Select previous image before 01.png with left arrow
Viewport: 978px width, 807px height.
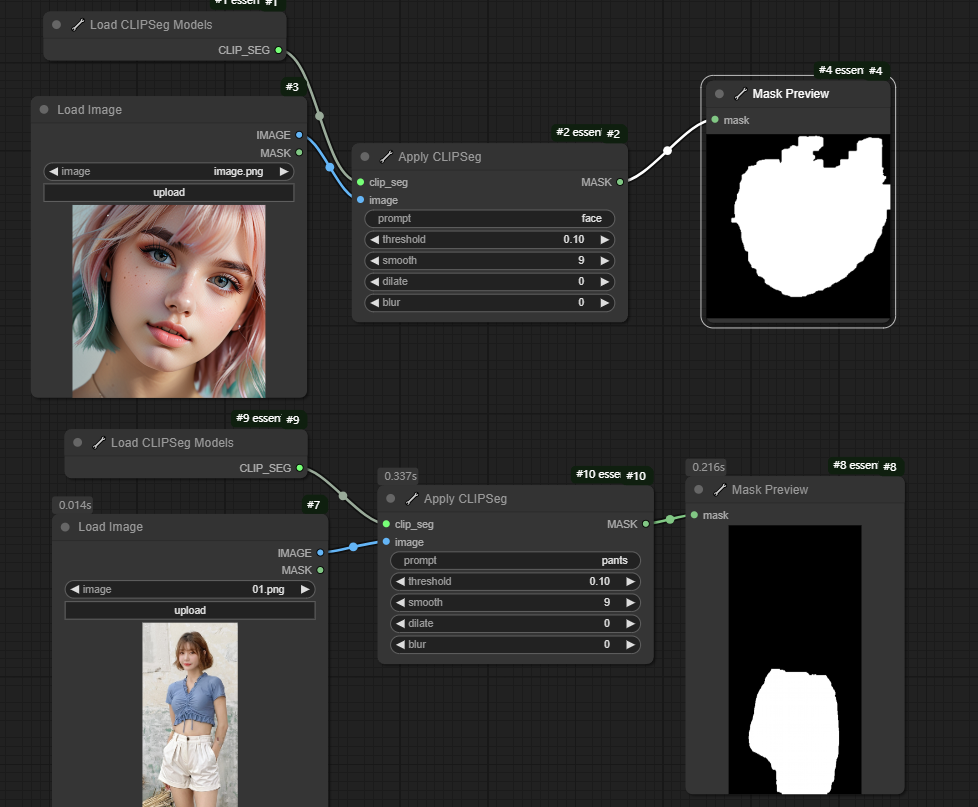pos(74,590)
